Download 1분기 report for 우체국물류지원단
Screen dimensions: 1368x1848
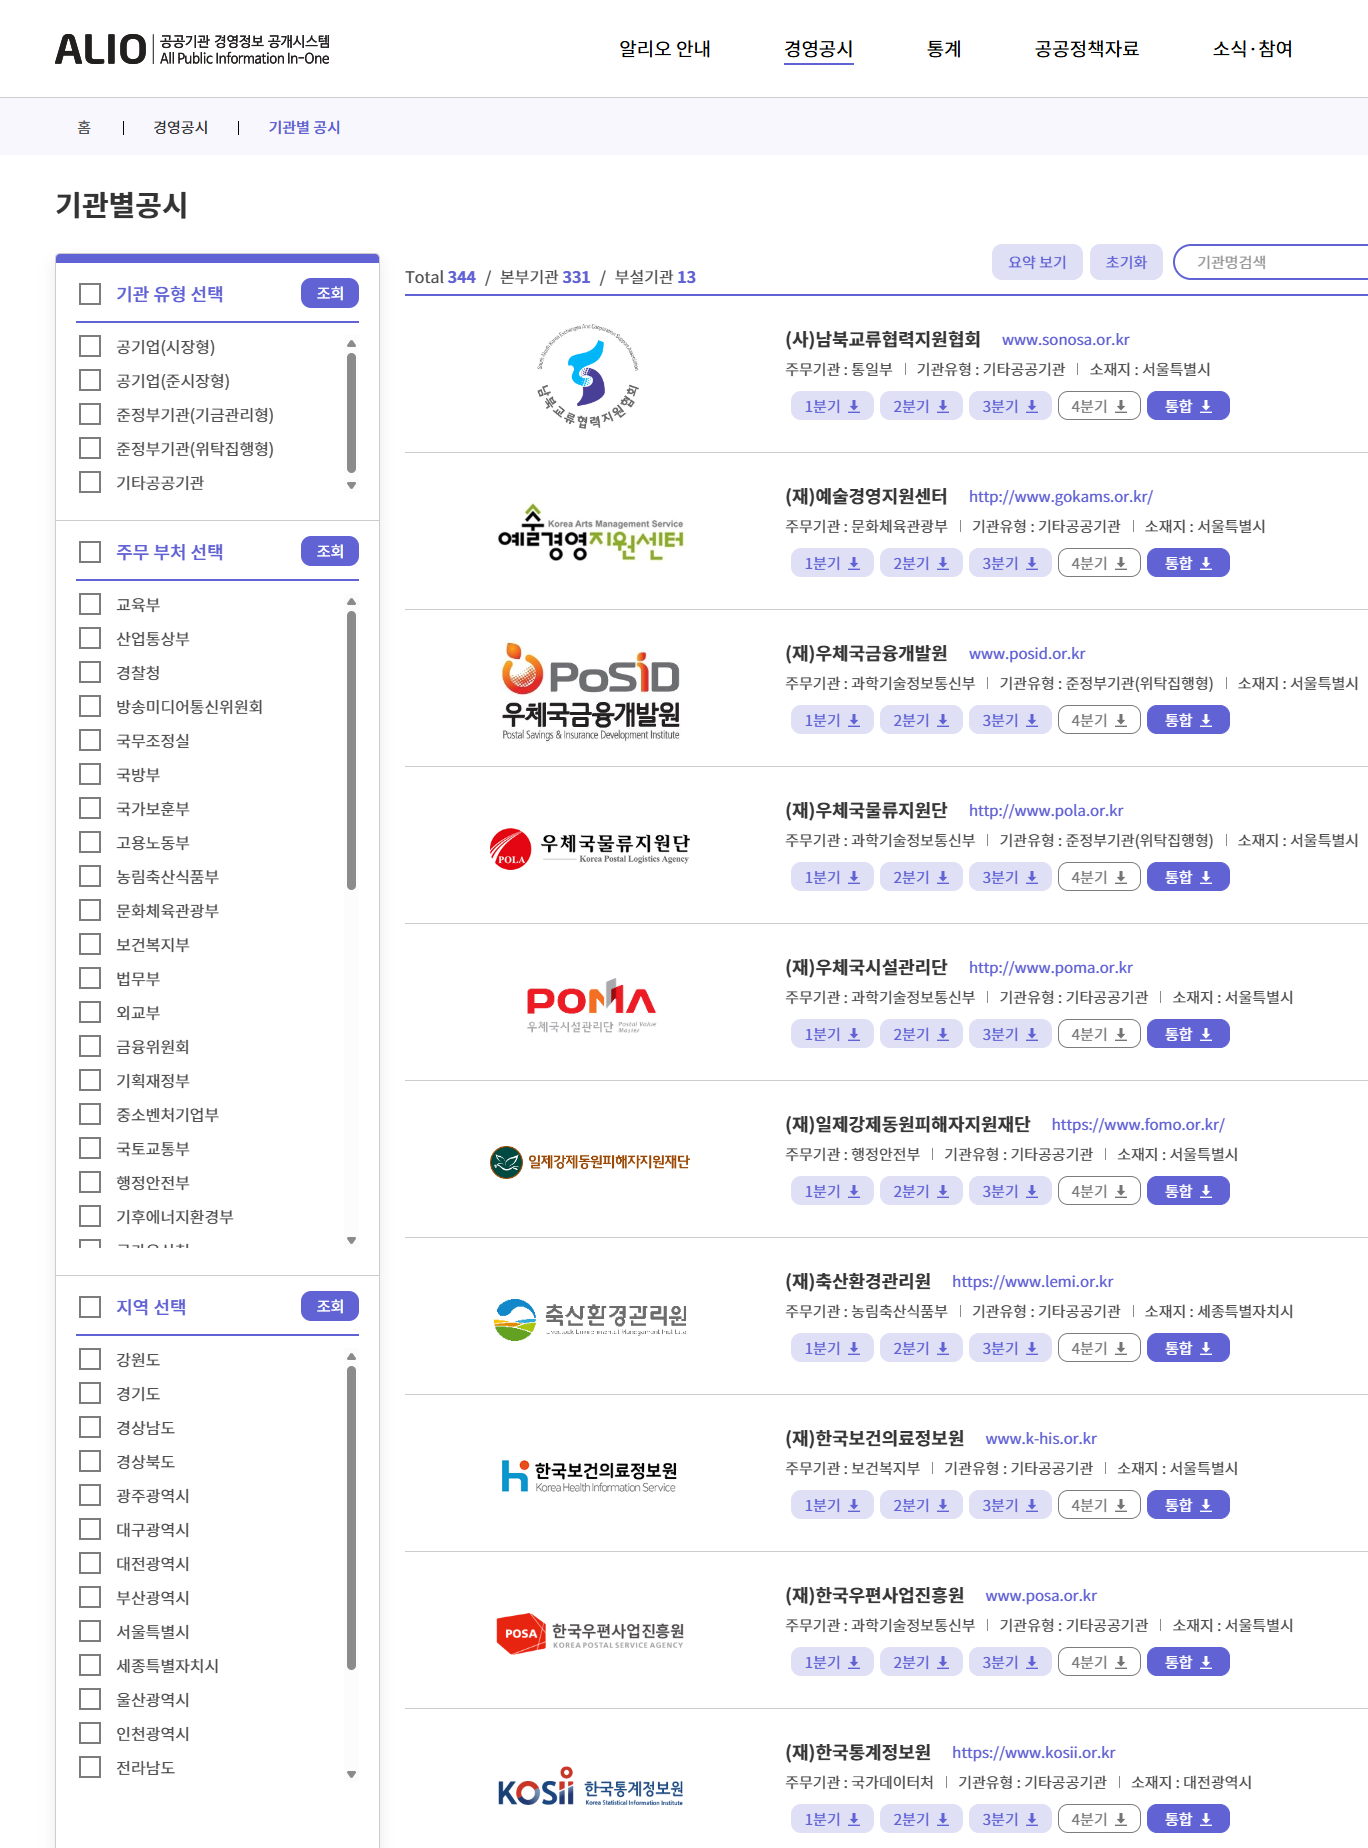832,877
